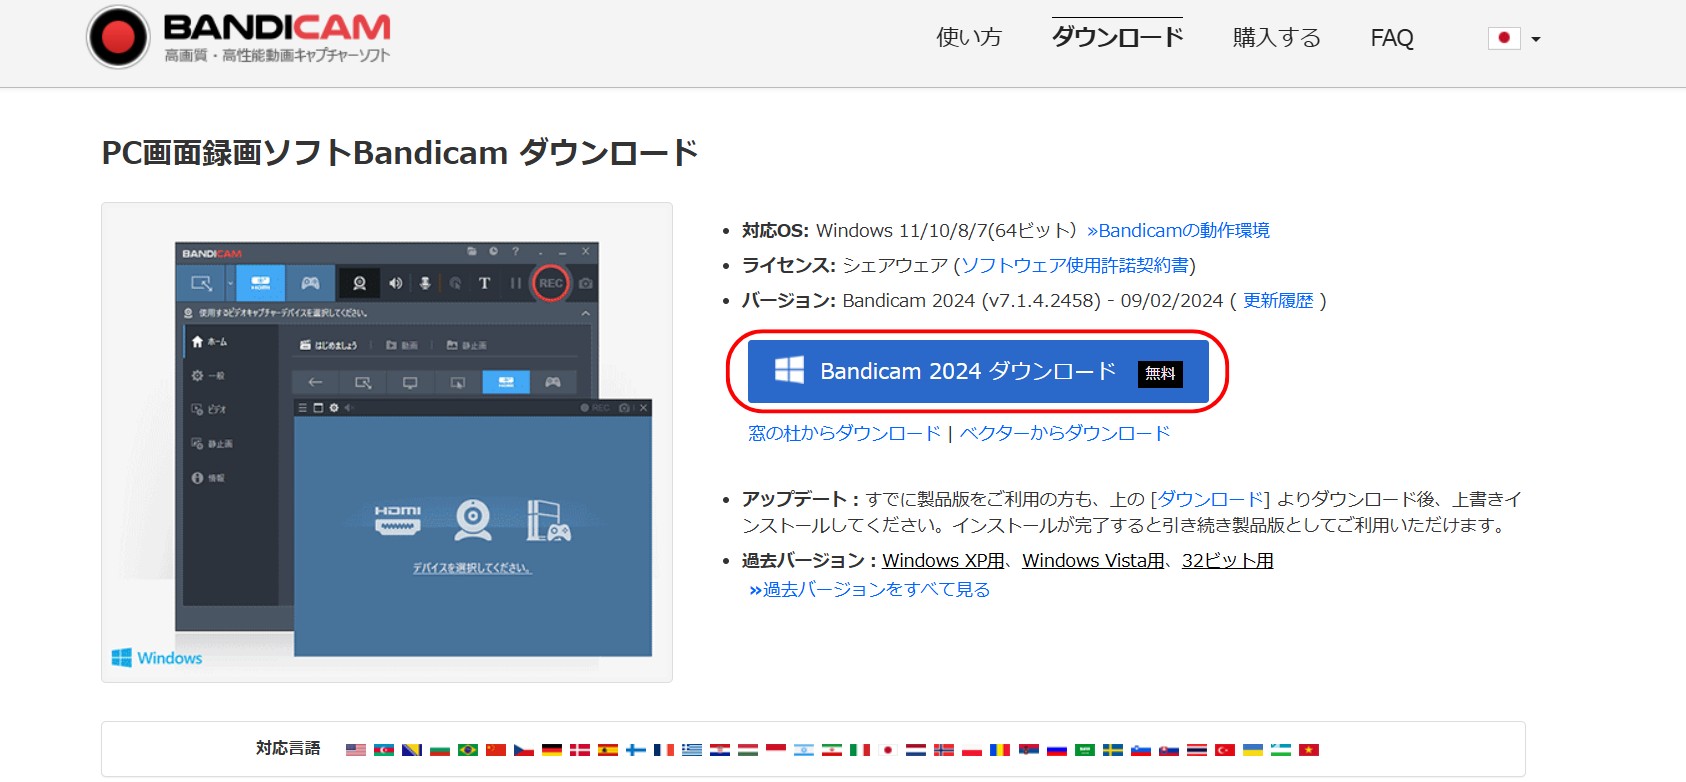Select the Brazil flag icon
This screenshot has height=782, width=1686.
pos(468,750)
